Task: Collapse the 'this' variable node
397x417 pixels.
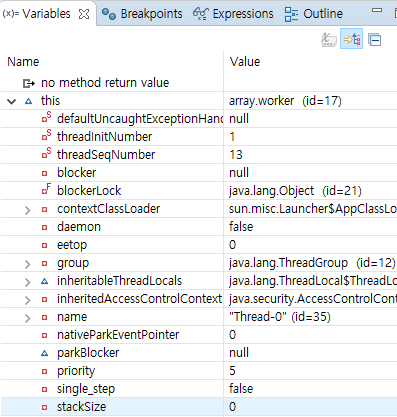Action: tap(12, 101)
